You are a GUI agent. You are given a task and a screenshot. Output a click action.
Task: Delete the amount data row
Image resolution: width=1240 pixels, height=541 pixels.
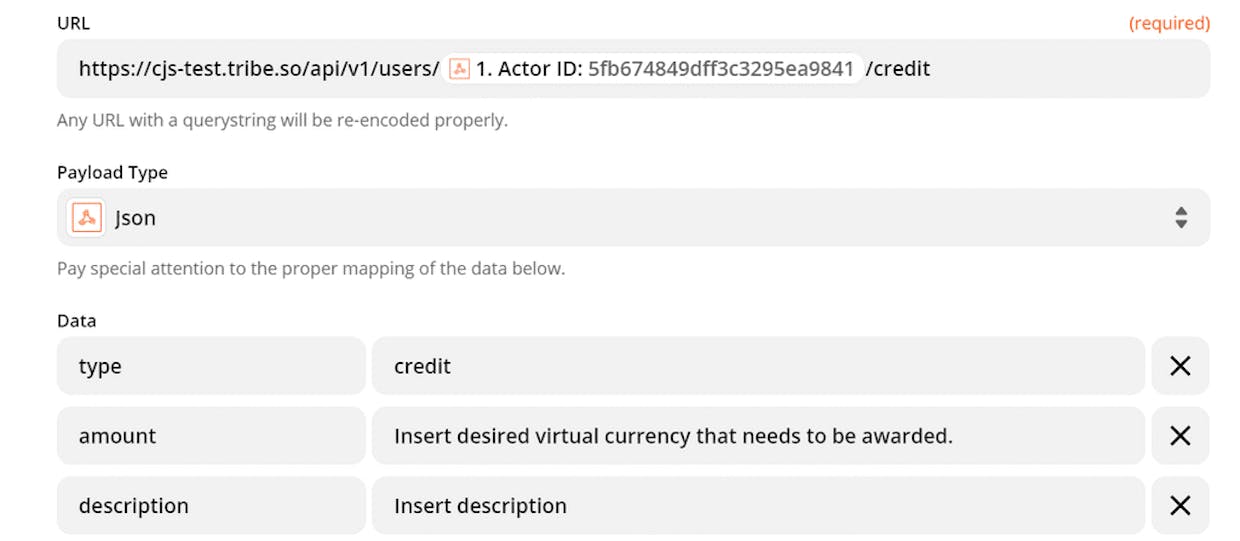click(1180, 436)
